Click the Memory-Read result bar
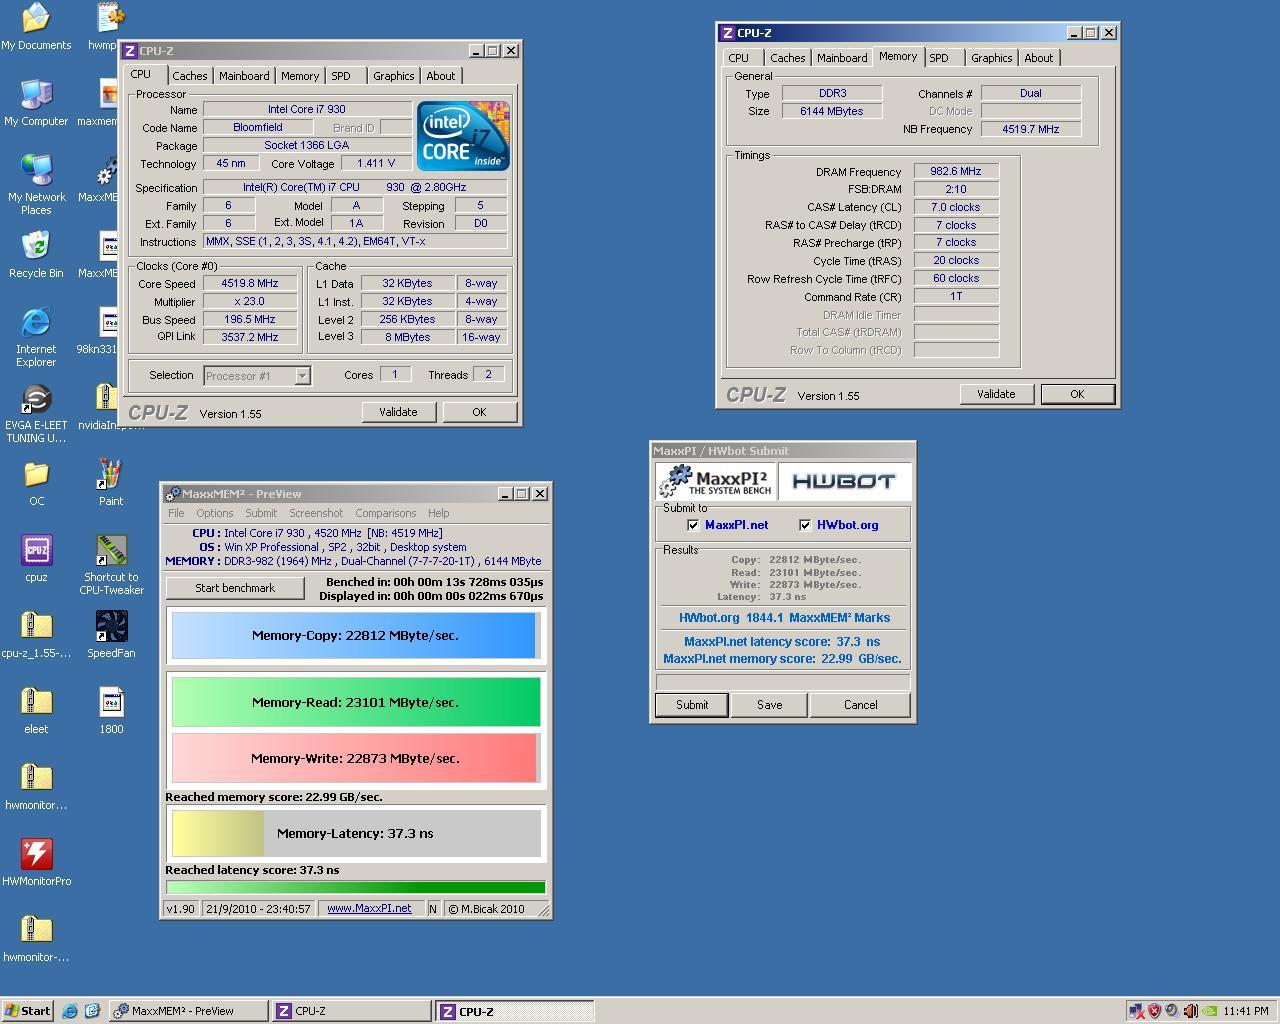Image resolution: width=1280 pixels, height=1024 pixels. 356,702
